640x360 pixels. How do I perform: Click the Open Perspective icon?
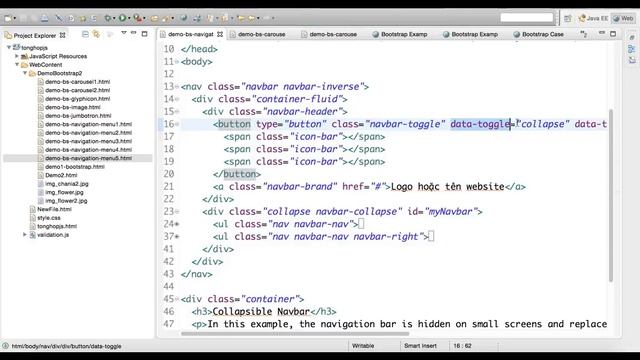click(568, 18)
